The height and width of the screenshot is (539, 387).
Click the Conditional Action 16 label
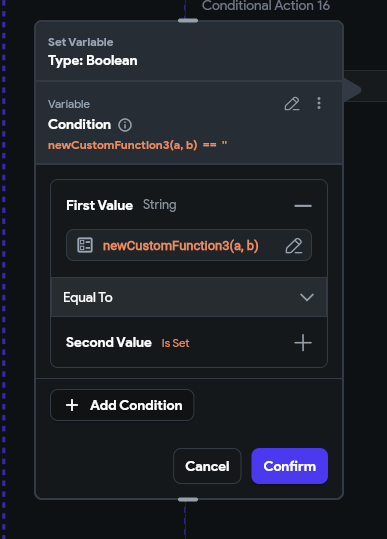(266, 6)
